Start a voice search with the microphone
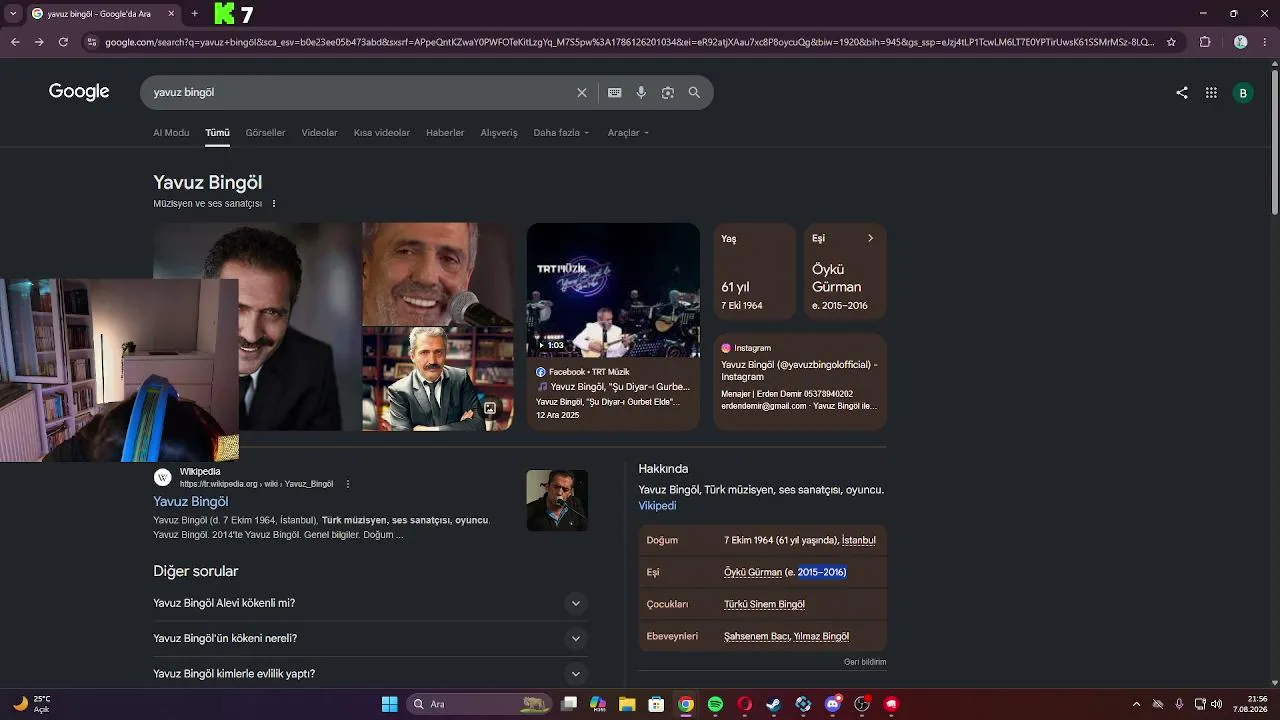The image size is (1280, 720). click(x=641, y=93)
